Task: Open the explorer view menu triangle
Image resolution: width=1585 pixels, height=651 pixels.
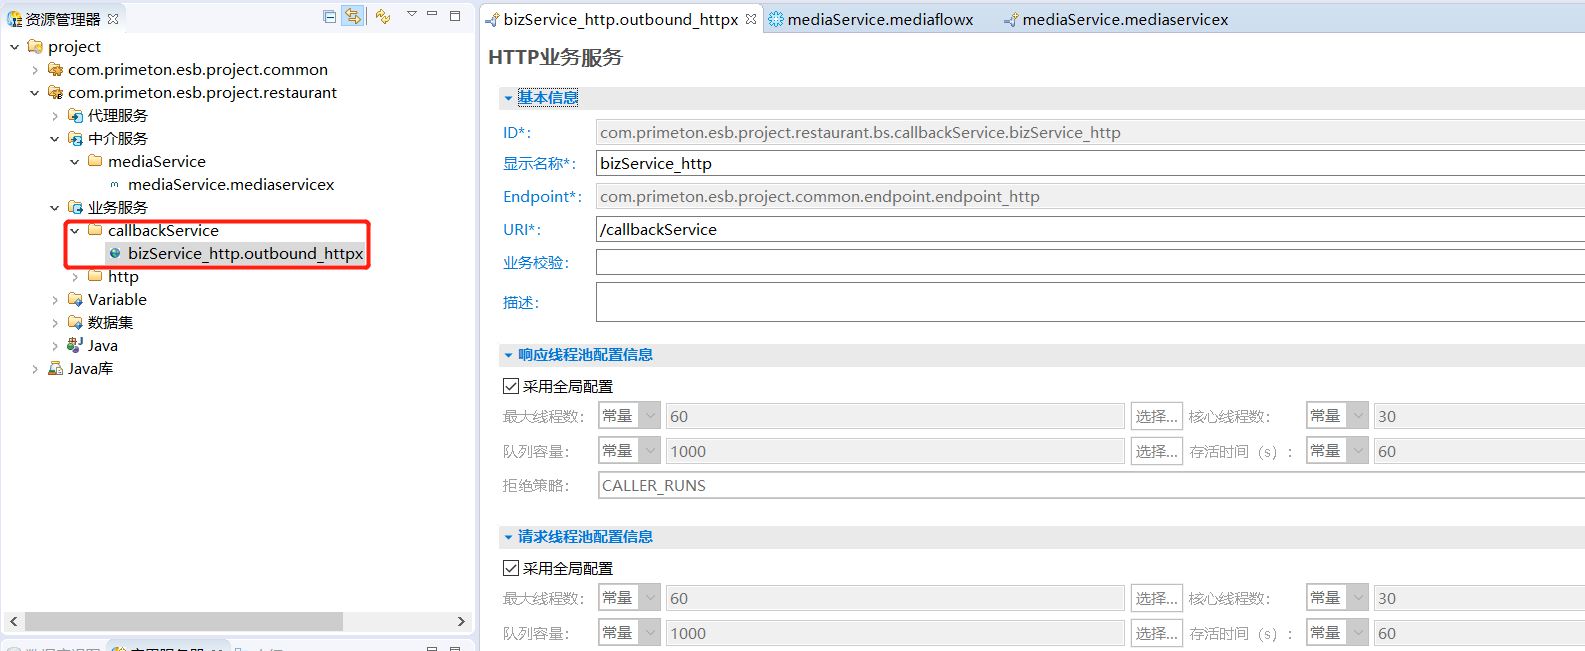Action: tap(411, 14)
